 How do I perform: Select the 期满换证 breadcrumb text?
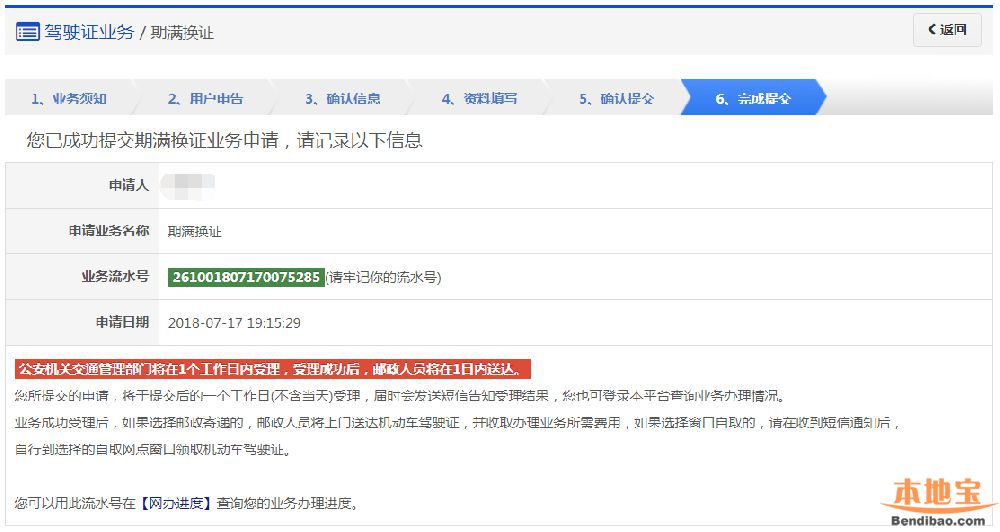[182, 33]
